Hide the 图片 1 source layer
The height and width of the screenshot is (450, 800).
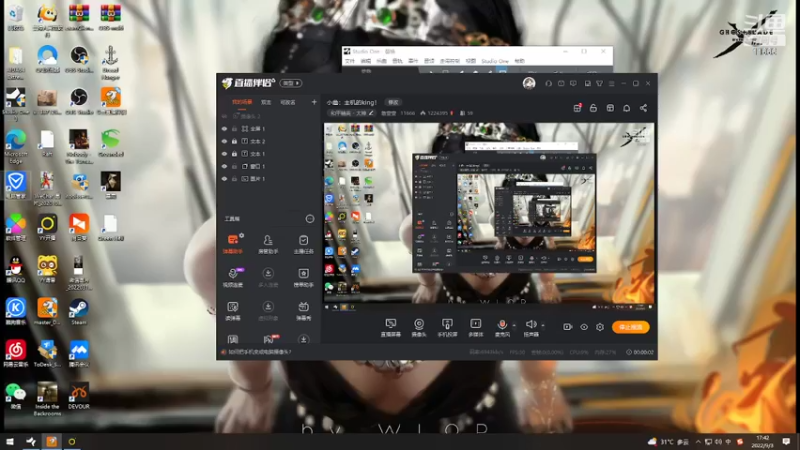224,179
